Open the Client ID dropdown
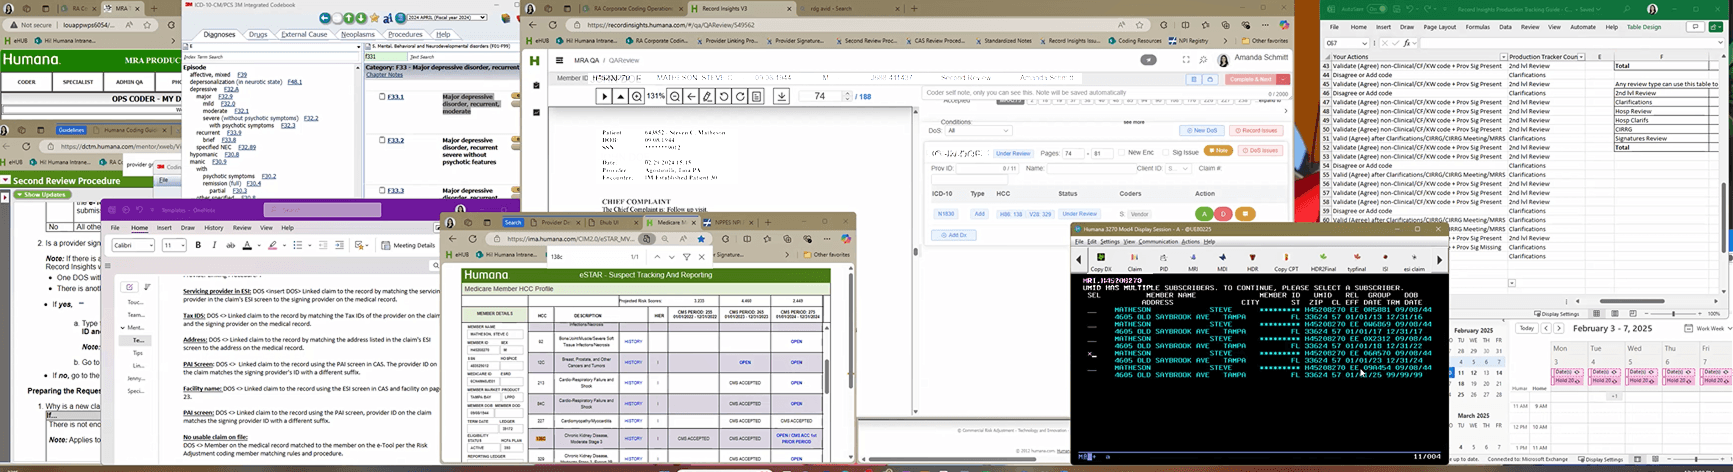The image size is (1733, 472). (1178, 169)
